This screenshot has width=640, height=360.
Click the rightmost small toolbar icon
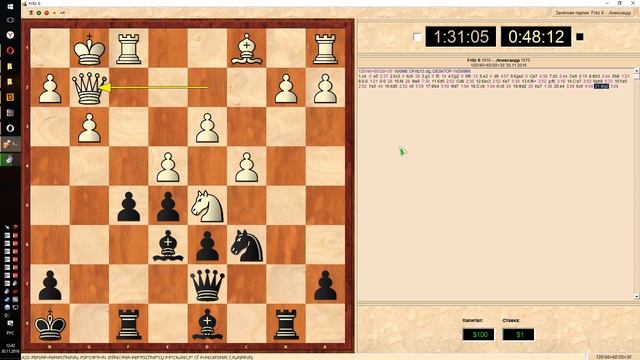[62, 13]
